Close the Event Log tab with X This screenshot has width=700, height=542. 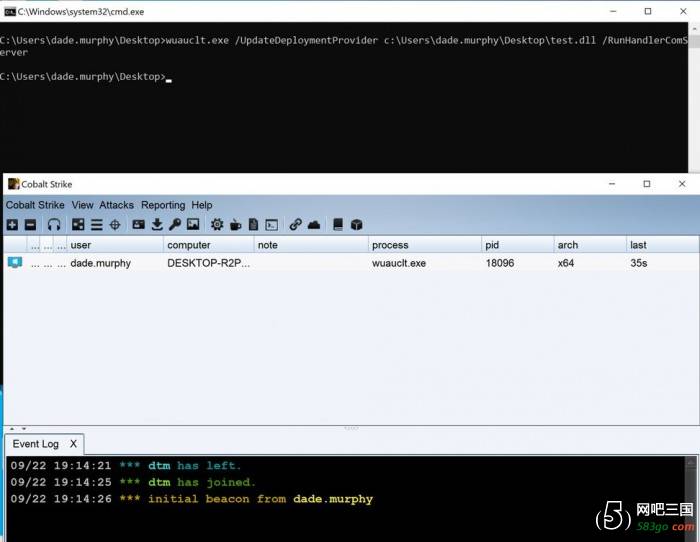[x=73, y=444]
